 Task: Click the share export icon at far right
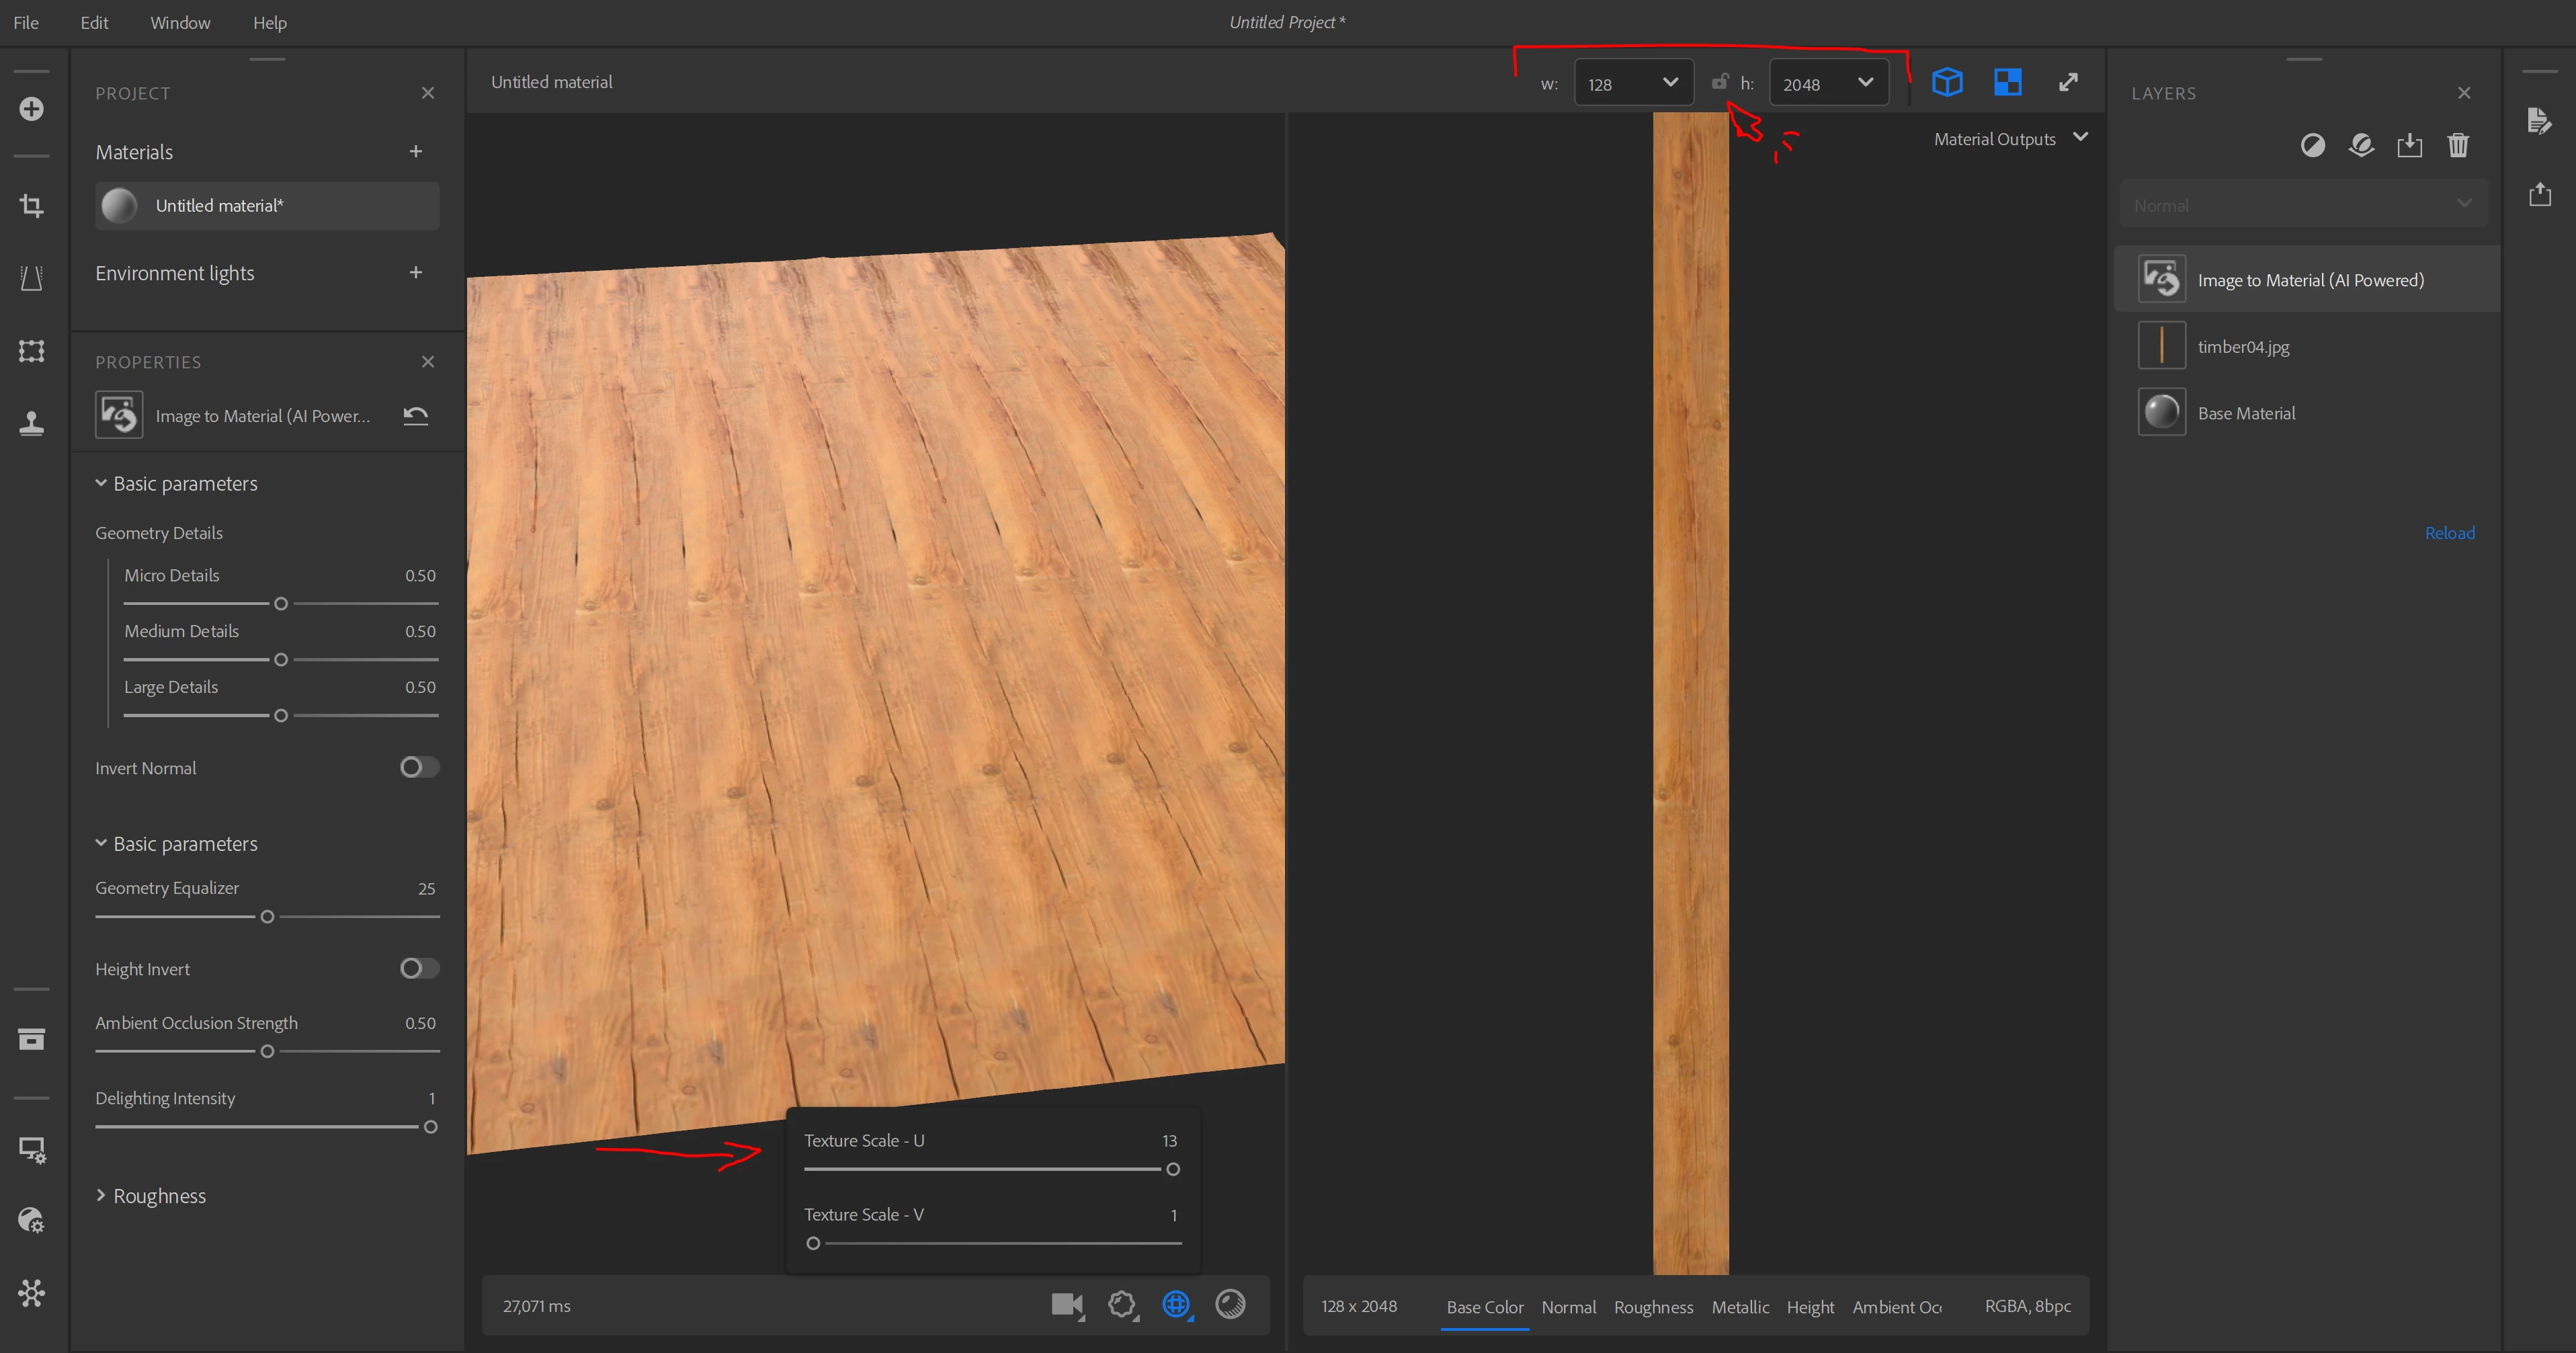click(x=2539, y=194)
